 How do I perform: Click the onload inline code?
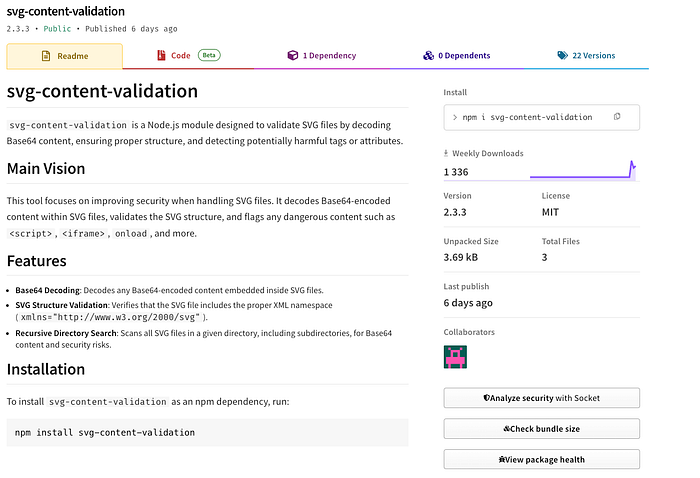coord(131,233)
